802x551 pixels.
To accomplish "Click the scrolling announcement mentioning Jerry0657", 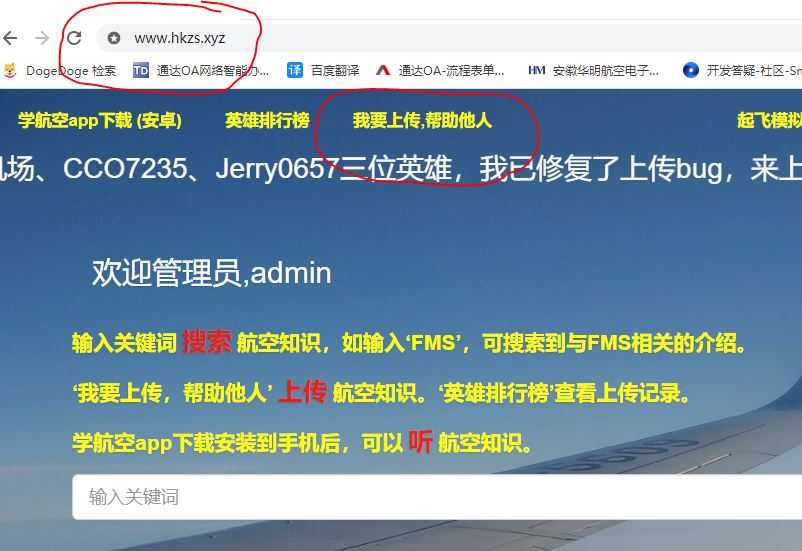I will click(401, 169).
